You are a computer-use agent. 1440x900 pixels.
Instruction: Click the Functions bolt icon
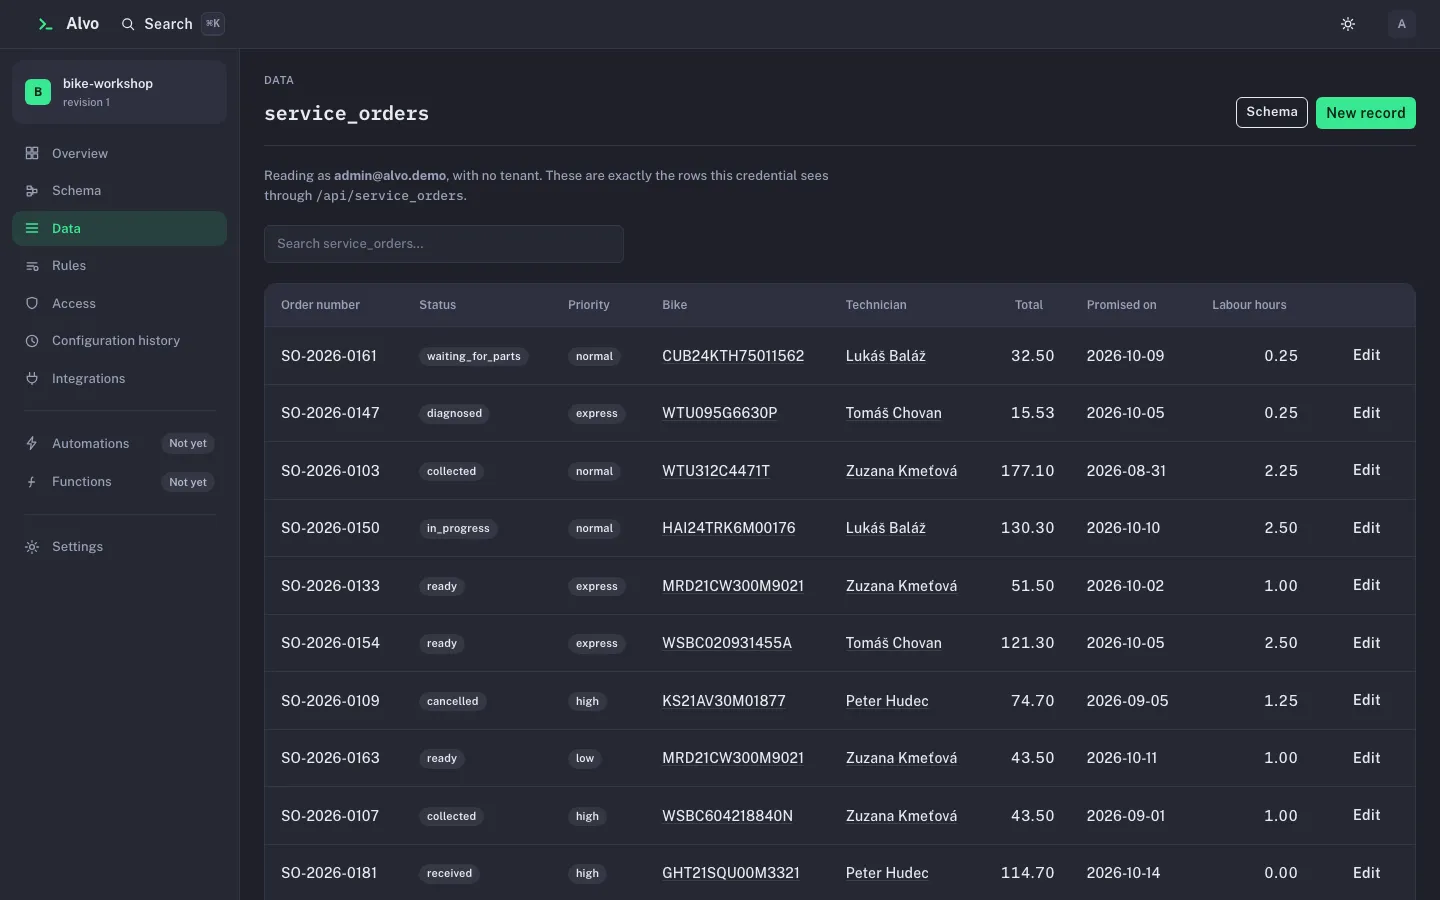click(x=32, y=482)
